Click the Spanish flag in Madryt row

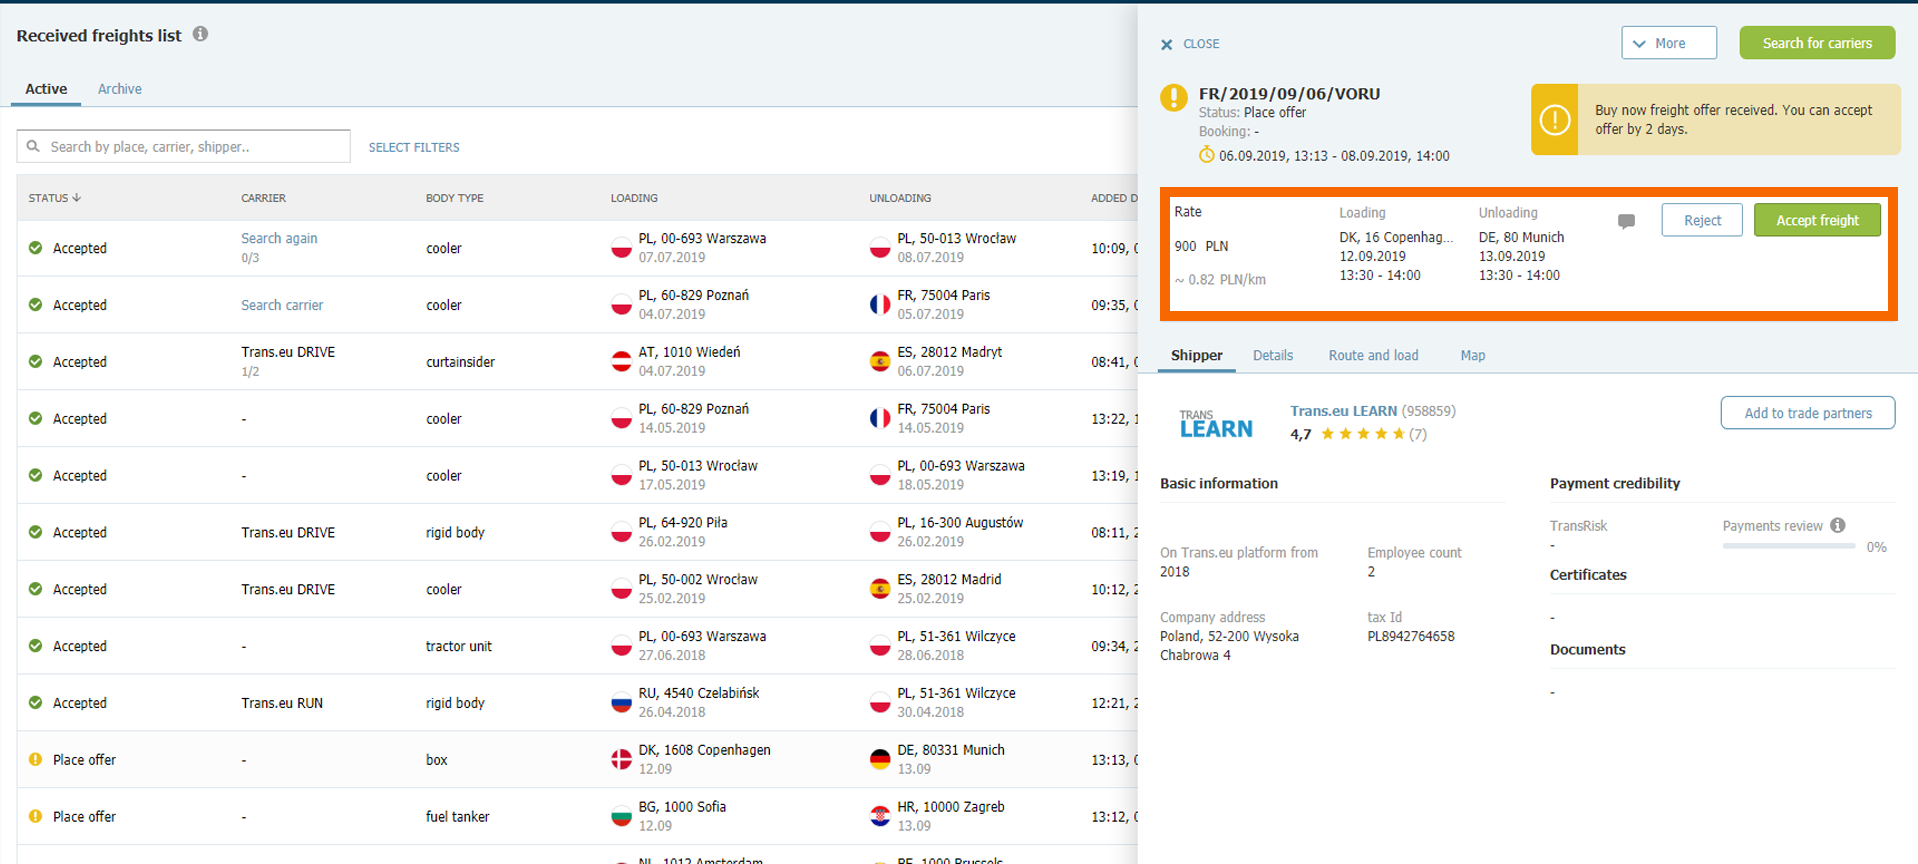click(880, 361)
